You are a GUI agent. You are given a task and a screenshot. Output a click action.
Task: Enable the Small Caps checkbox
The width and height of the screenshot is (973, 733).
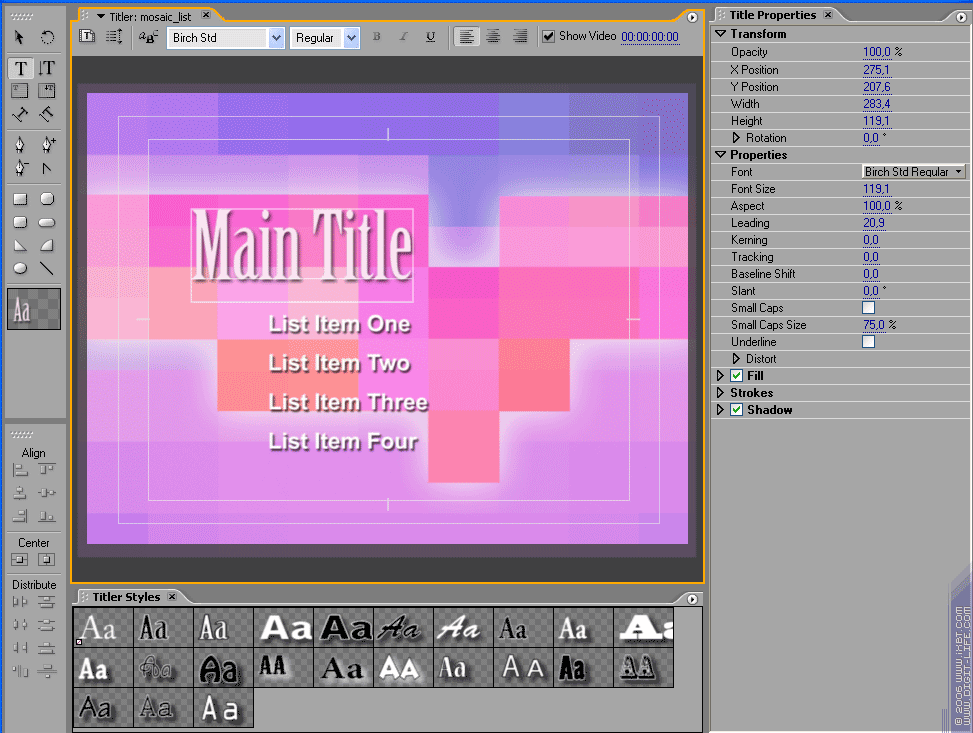click(869, 308)
